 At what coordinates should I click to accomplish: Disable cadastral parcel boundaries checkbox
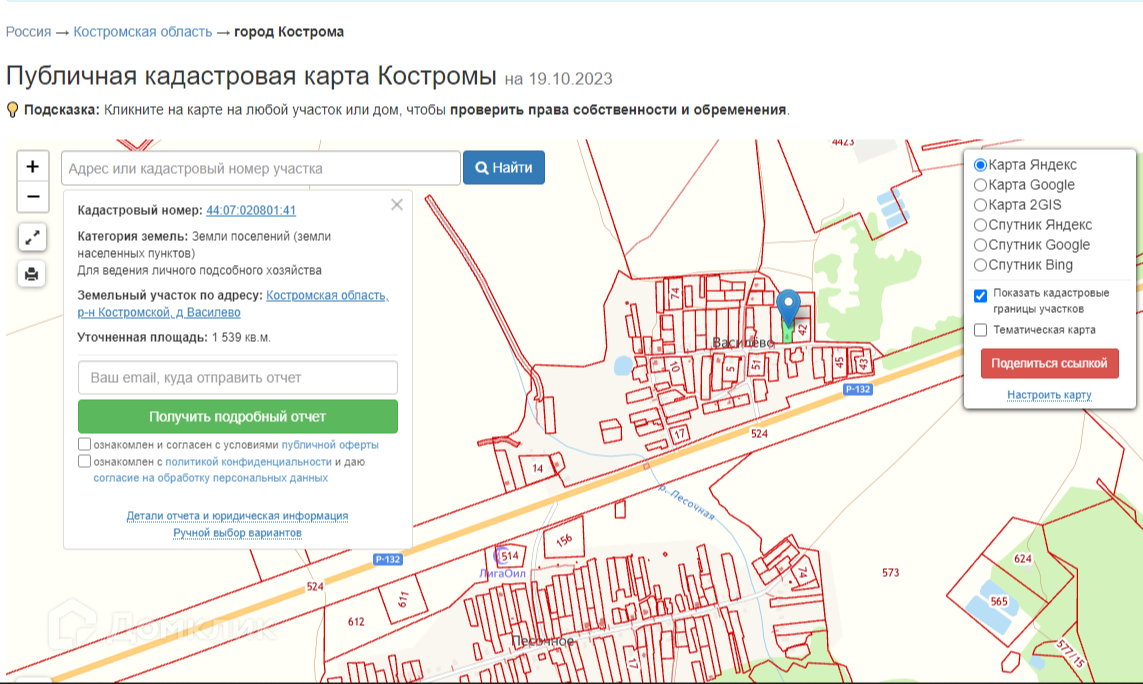pos(981,296)
